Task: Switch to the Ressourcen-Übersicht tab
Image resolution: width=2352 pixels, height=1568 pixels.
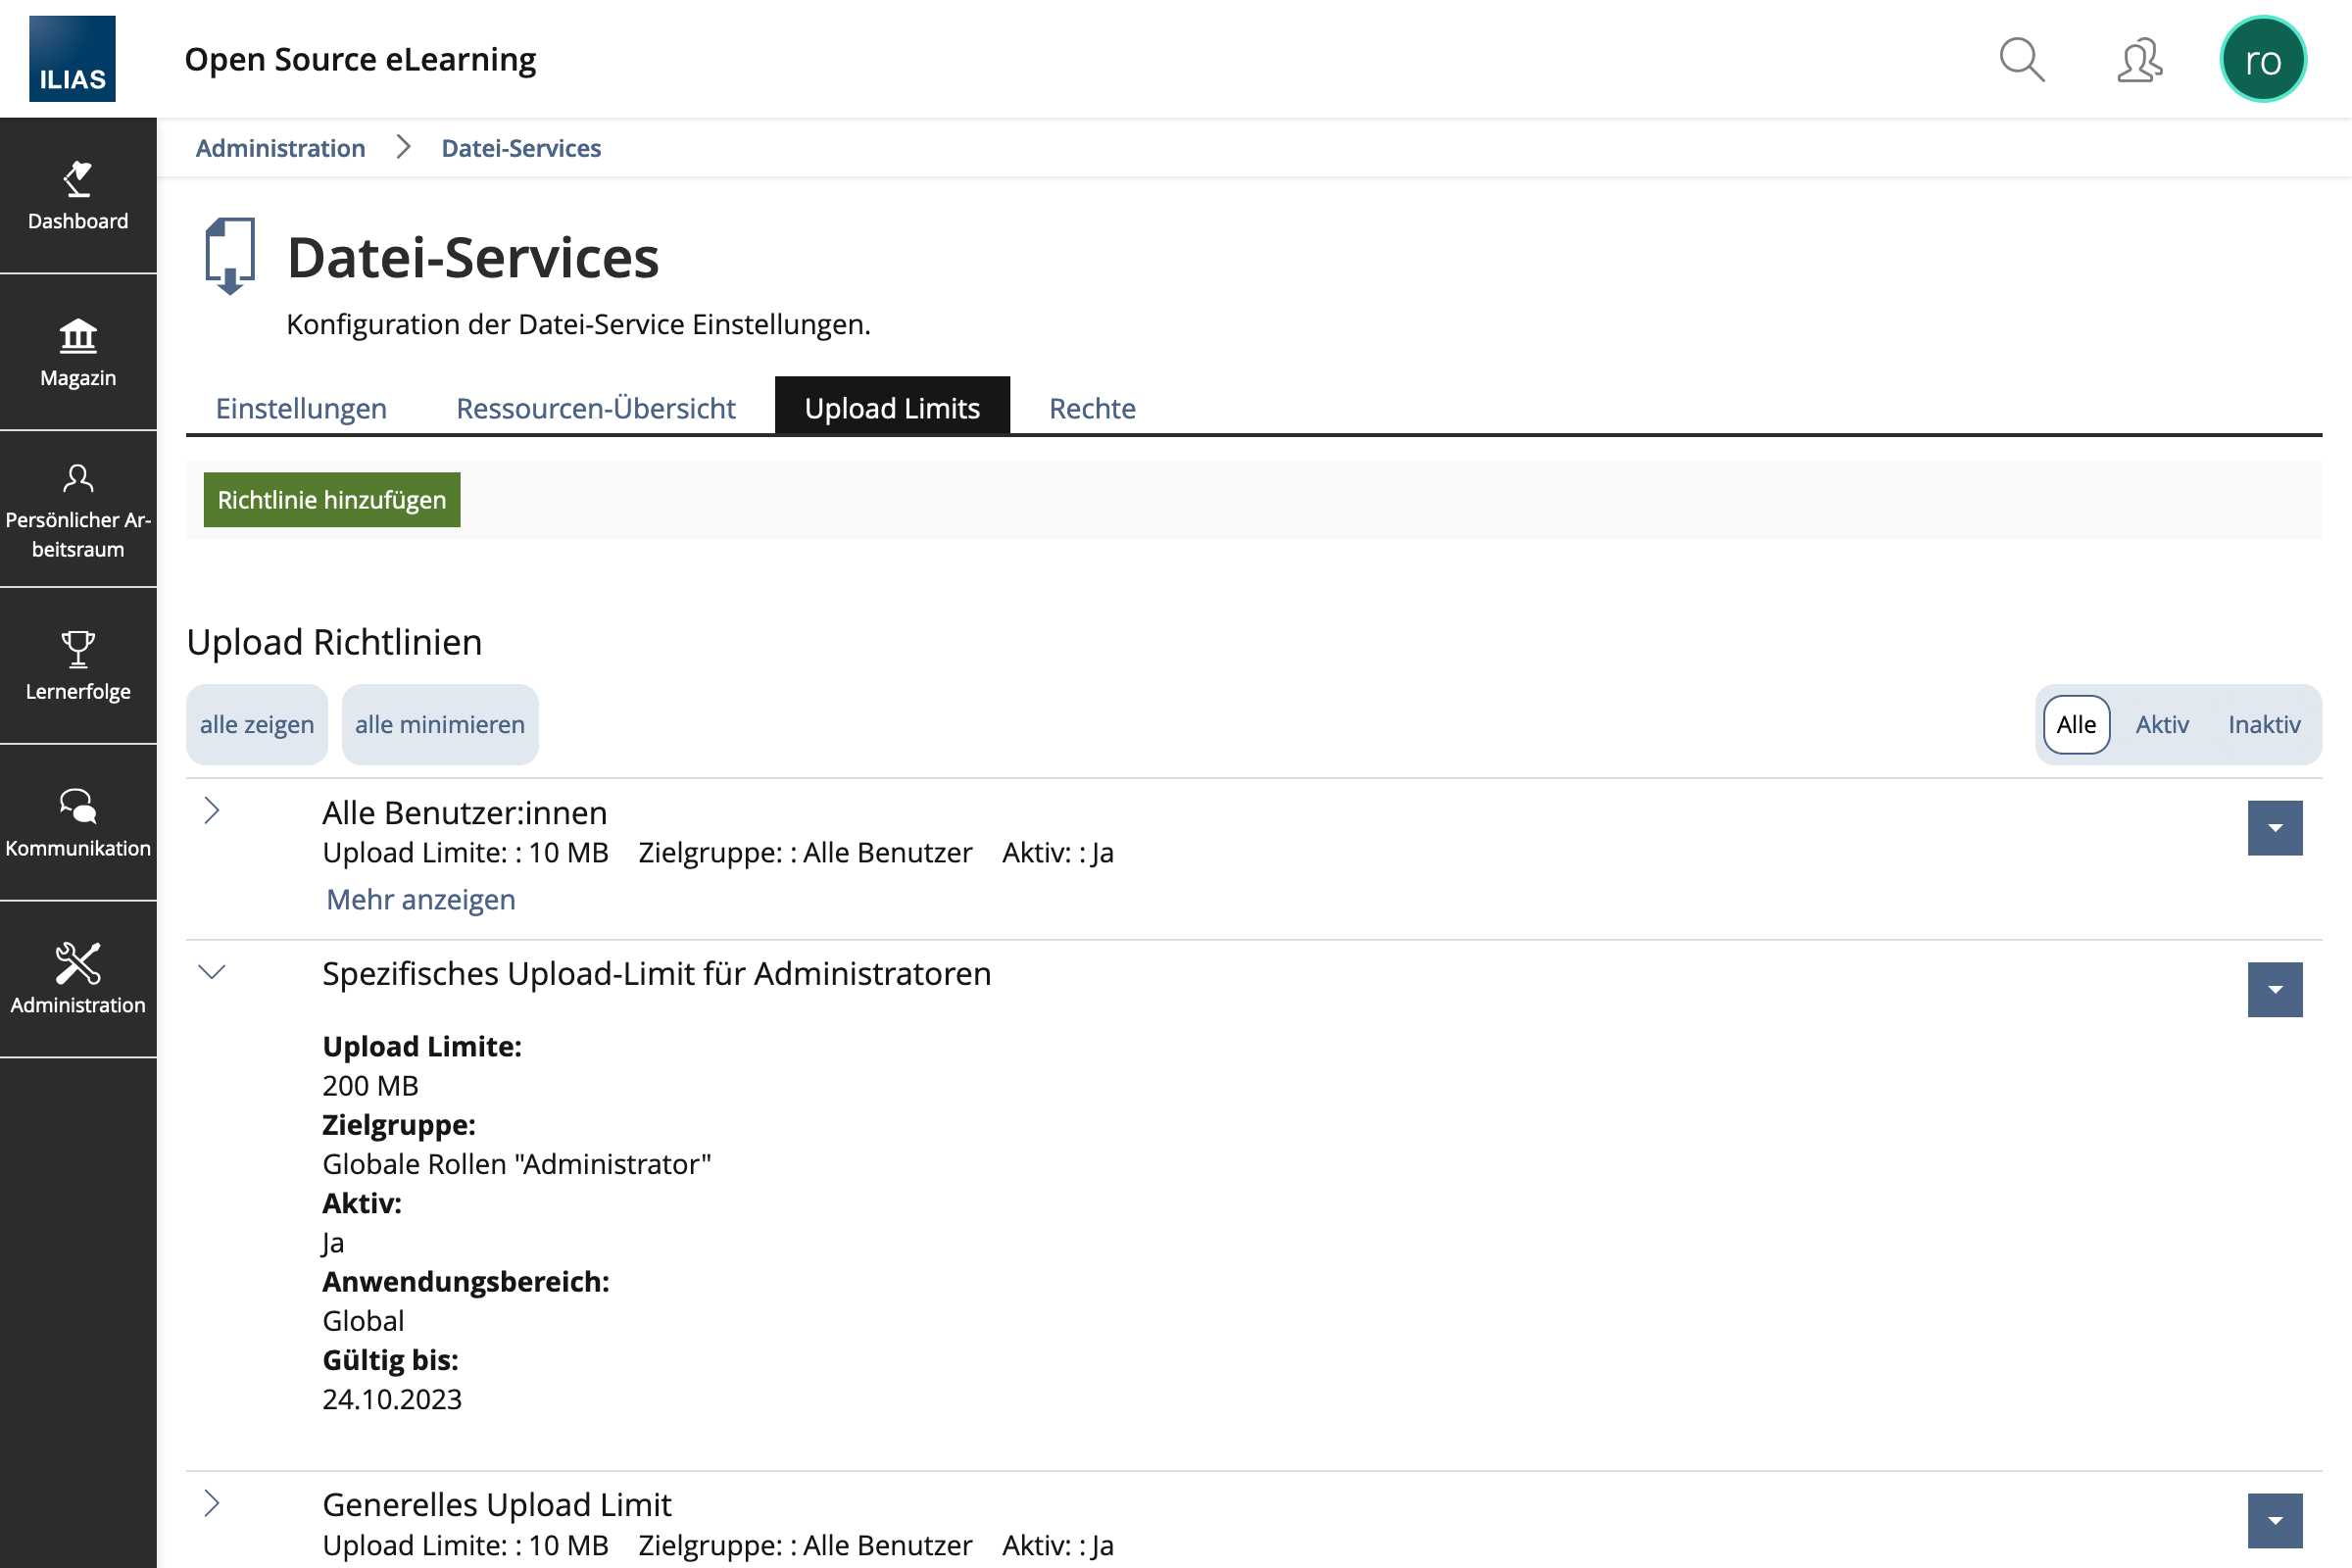Action: point(595,408)
